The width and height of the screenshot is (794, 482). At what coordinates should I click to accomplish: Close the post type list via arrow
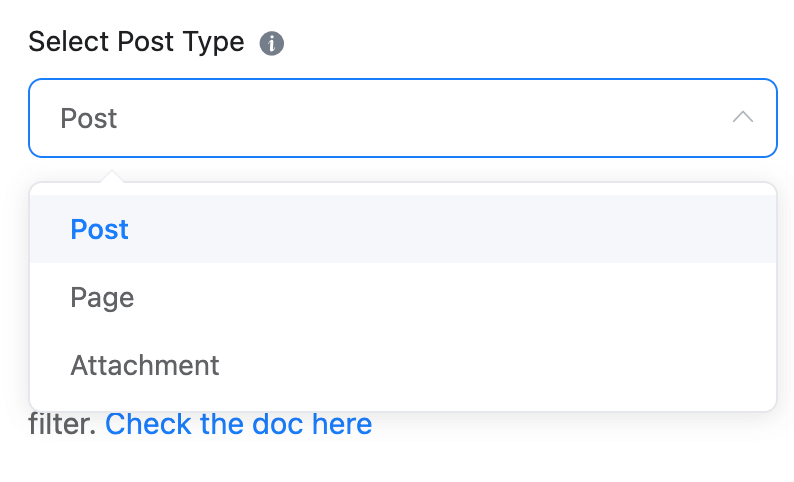(x=742, y=118)
